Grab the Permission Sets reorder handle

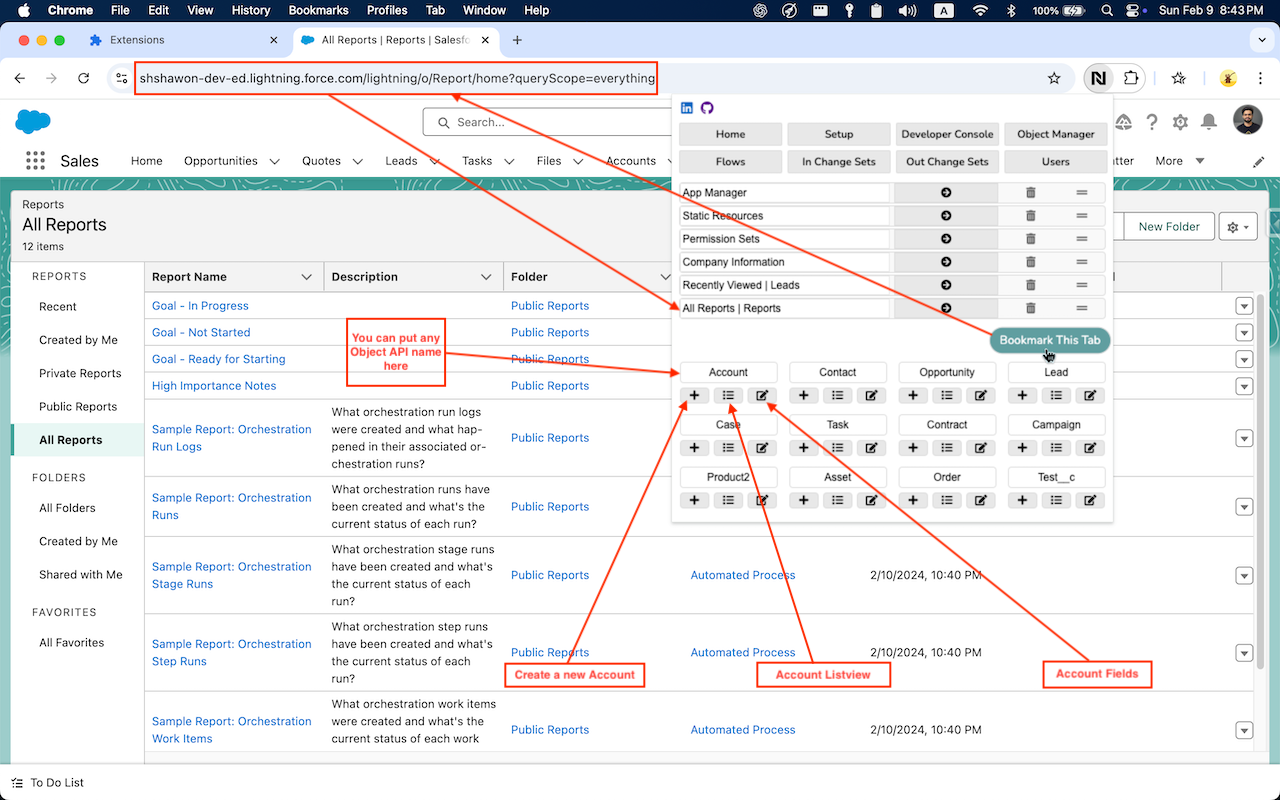point(1081,239)
